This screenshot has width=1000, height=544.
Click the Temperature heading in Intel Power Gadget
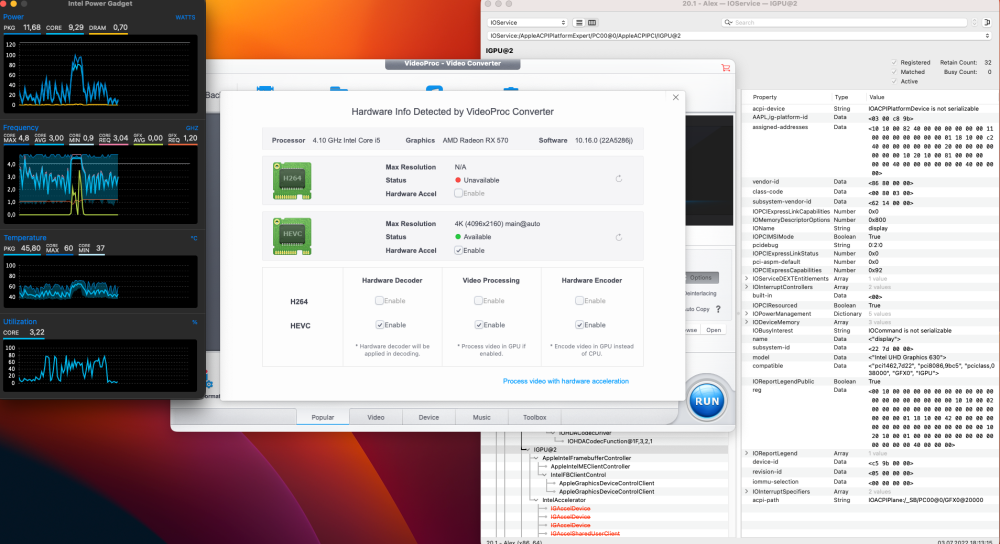click(25, 237)
